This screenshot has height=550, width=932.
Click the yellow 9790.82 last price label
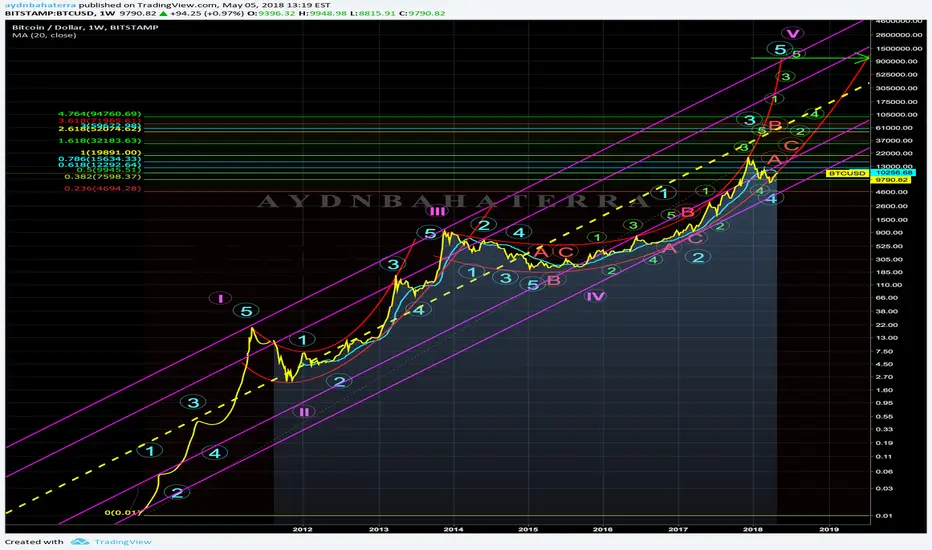tap(890, 180)
